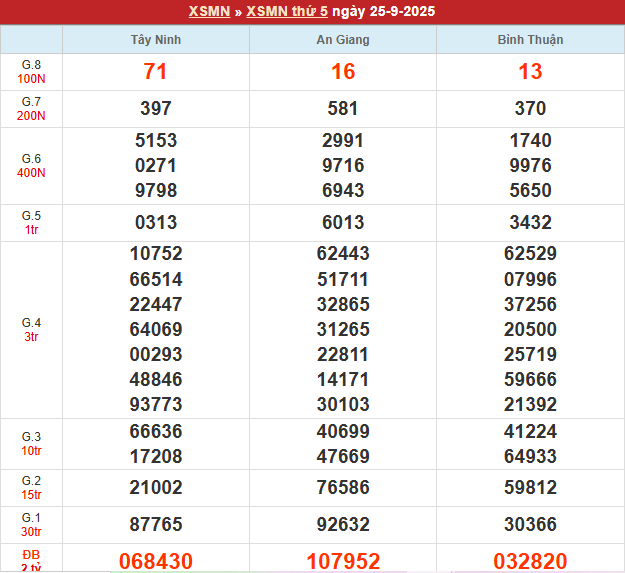This screenshot has height=573, width=625.
Task: Click Tây Ninh's special prize 068430
Action: click(x=156, y=561)
